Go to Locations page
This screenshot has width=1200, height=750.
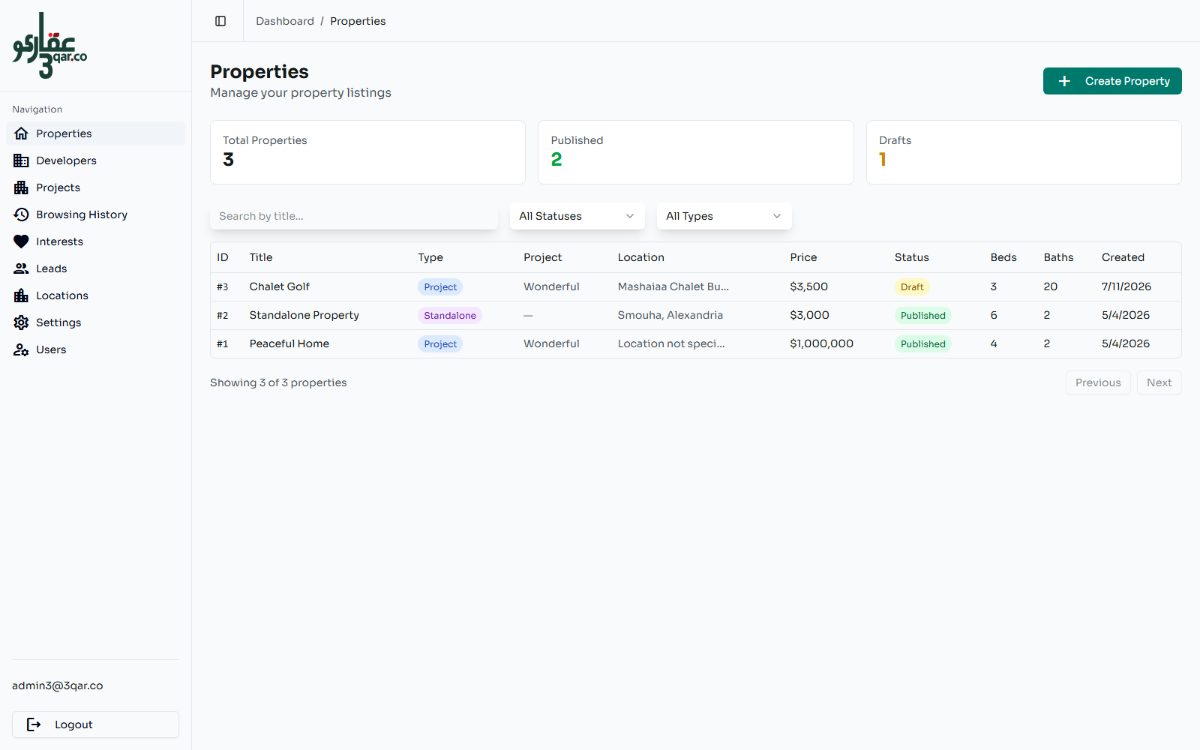tap(96, 295)
